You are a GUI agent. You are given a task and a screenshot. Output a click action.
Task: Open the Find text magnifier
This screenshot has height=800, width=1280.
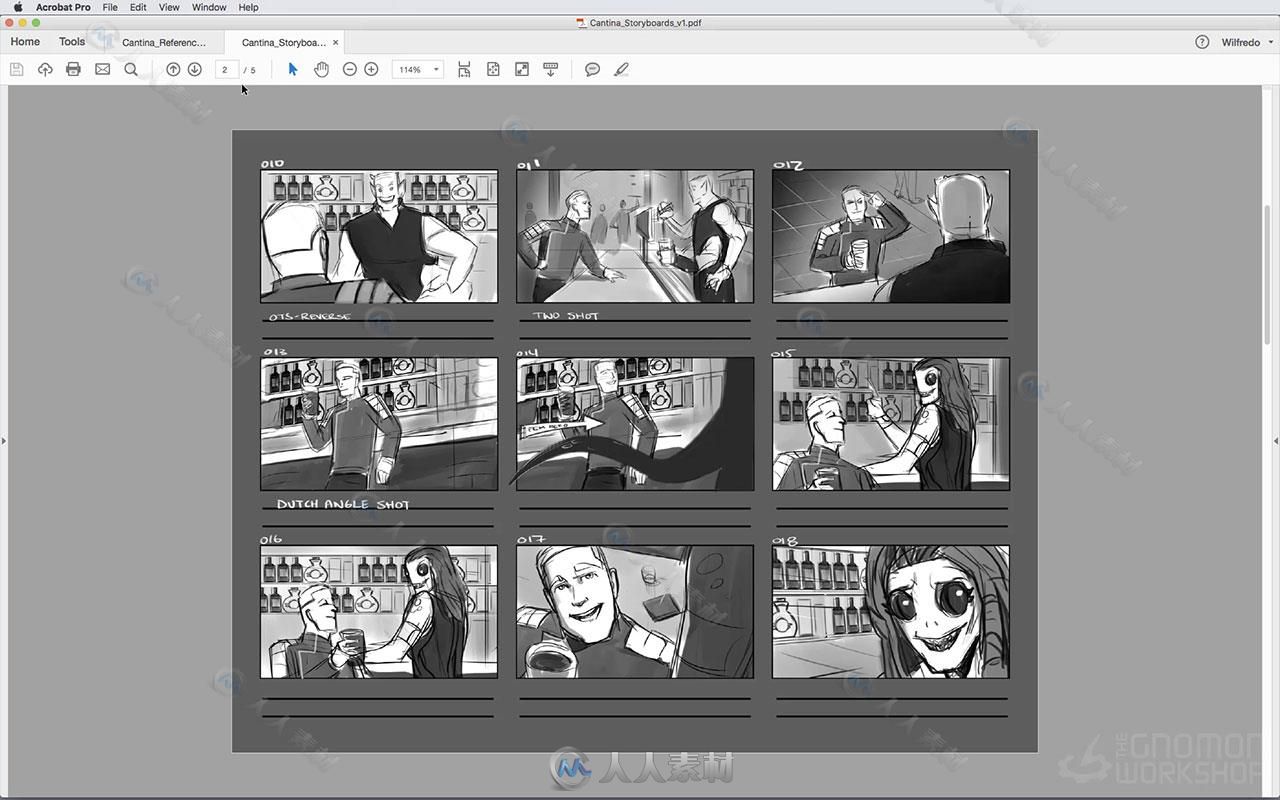[x=131, y=69]
